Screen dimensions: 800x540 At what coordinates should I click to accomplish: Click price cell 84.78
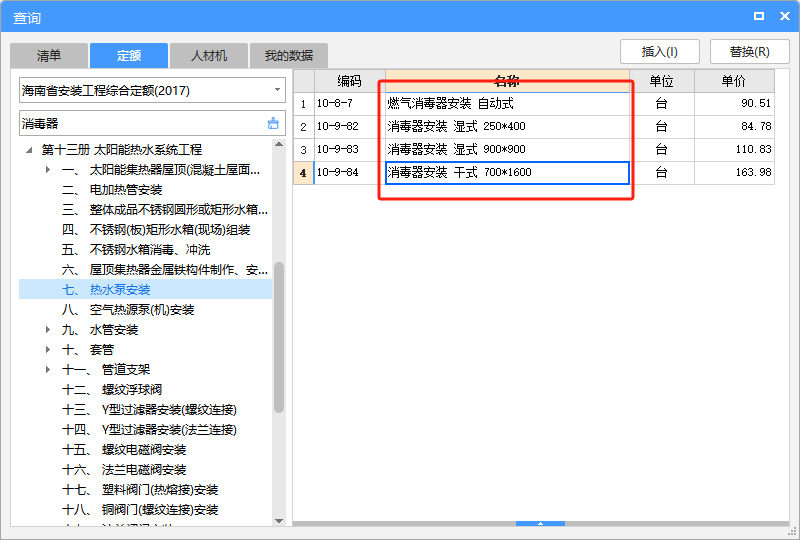734,127
